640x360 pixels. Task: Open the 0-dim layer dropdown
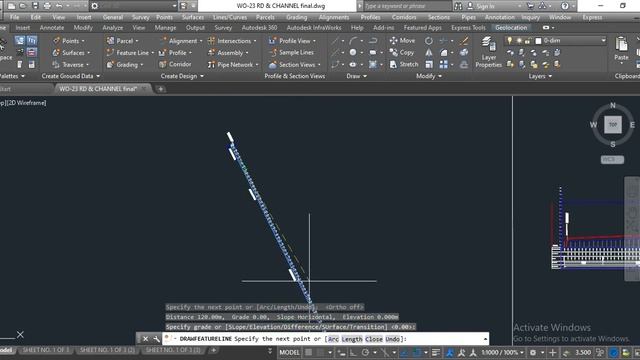pyautogui.click(x=603, y=40)
